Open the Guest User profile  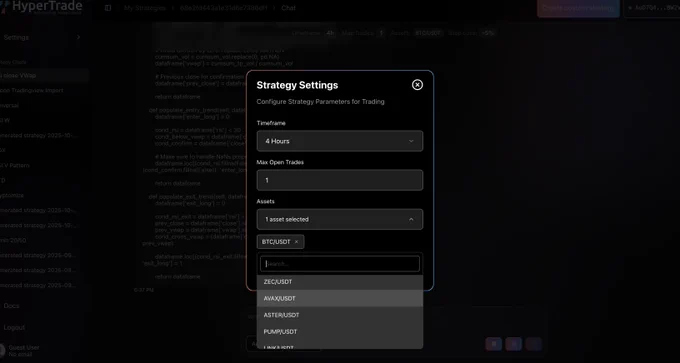(x=22, y=350)
